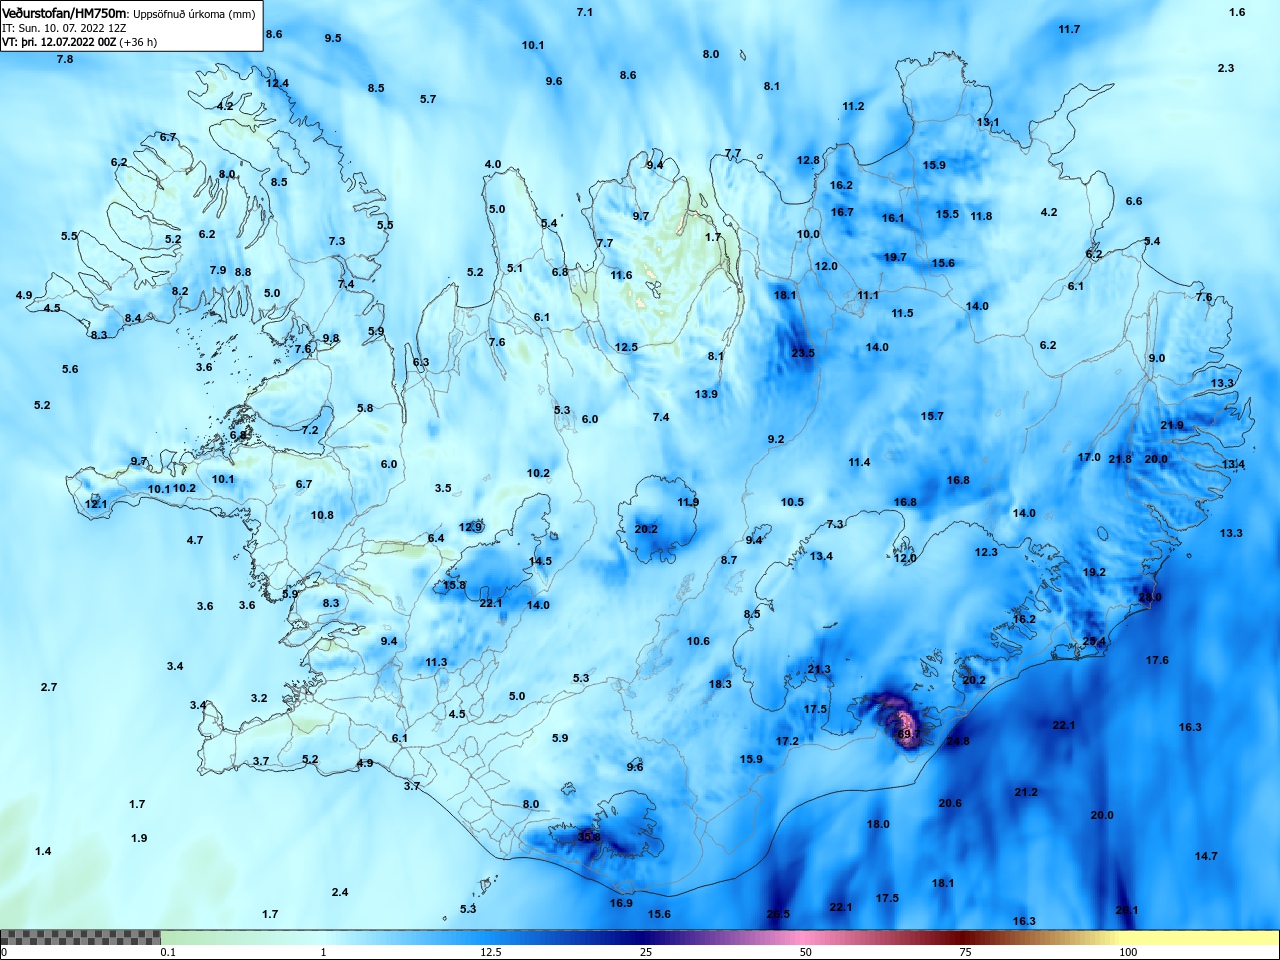Select the 'IT: Sun. 10. 07. 2022 12Z' line
The height and width of the screenshot is (960, 1280).
pos(64,28)
